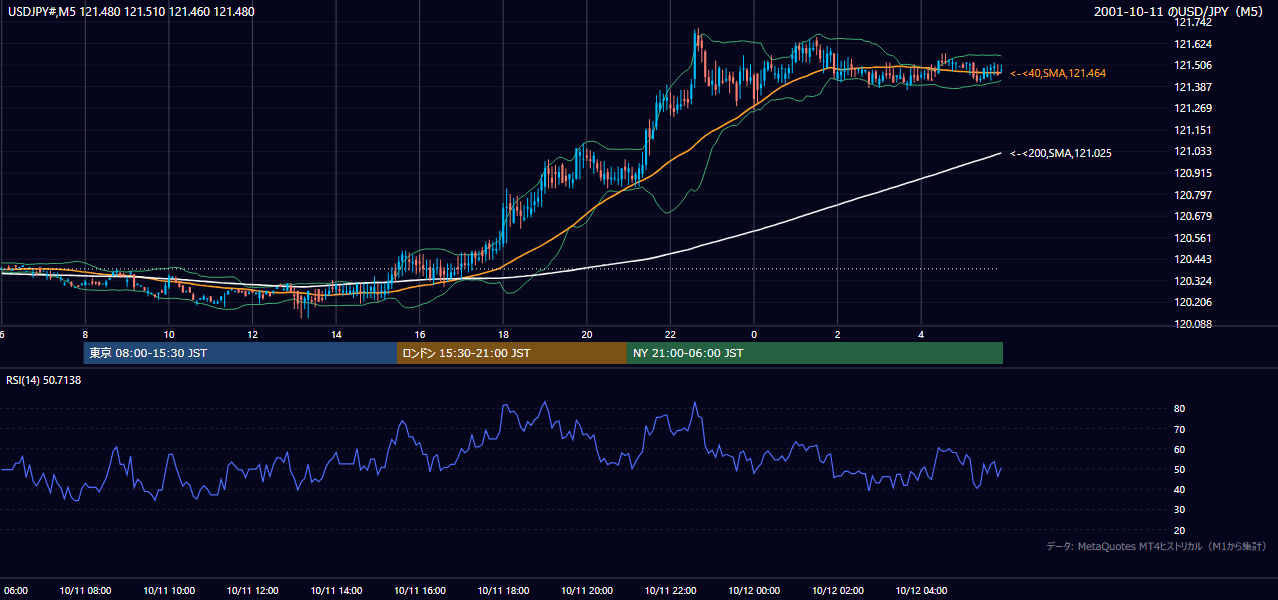Click the 10/11 08:00 time axis label
This screenshot has height=600, width=1278.
point(85,591)
